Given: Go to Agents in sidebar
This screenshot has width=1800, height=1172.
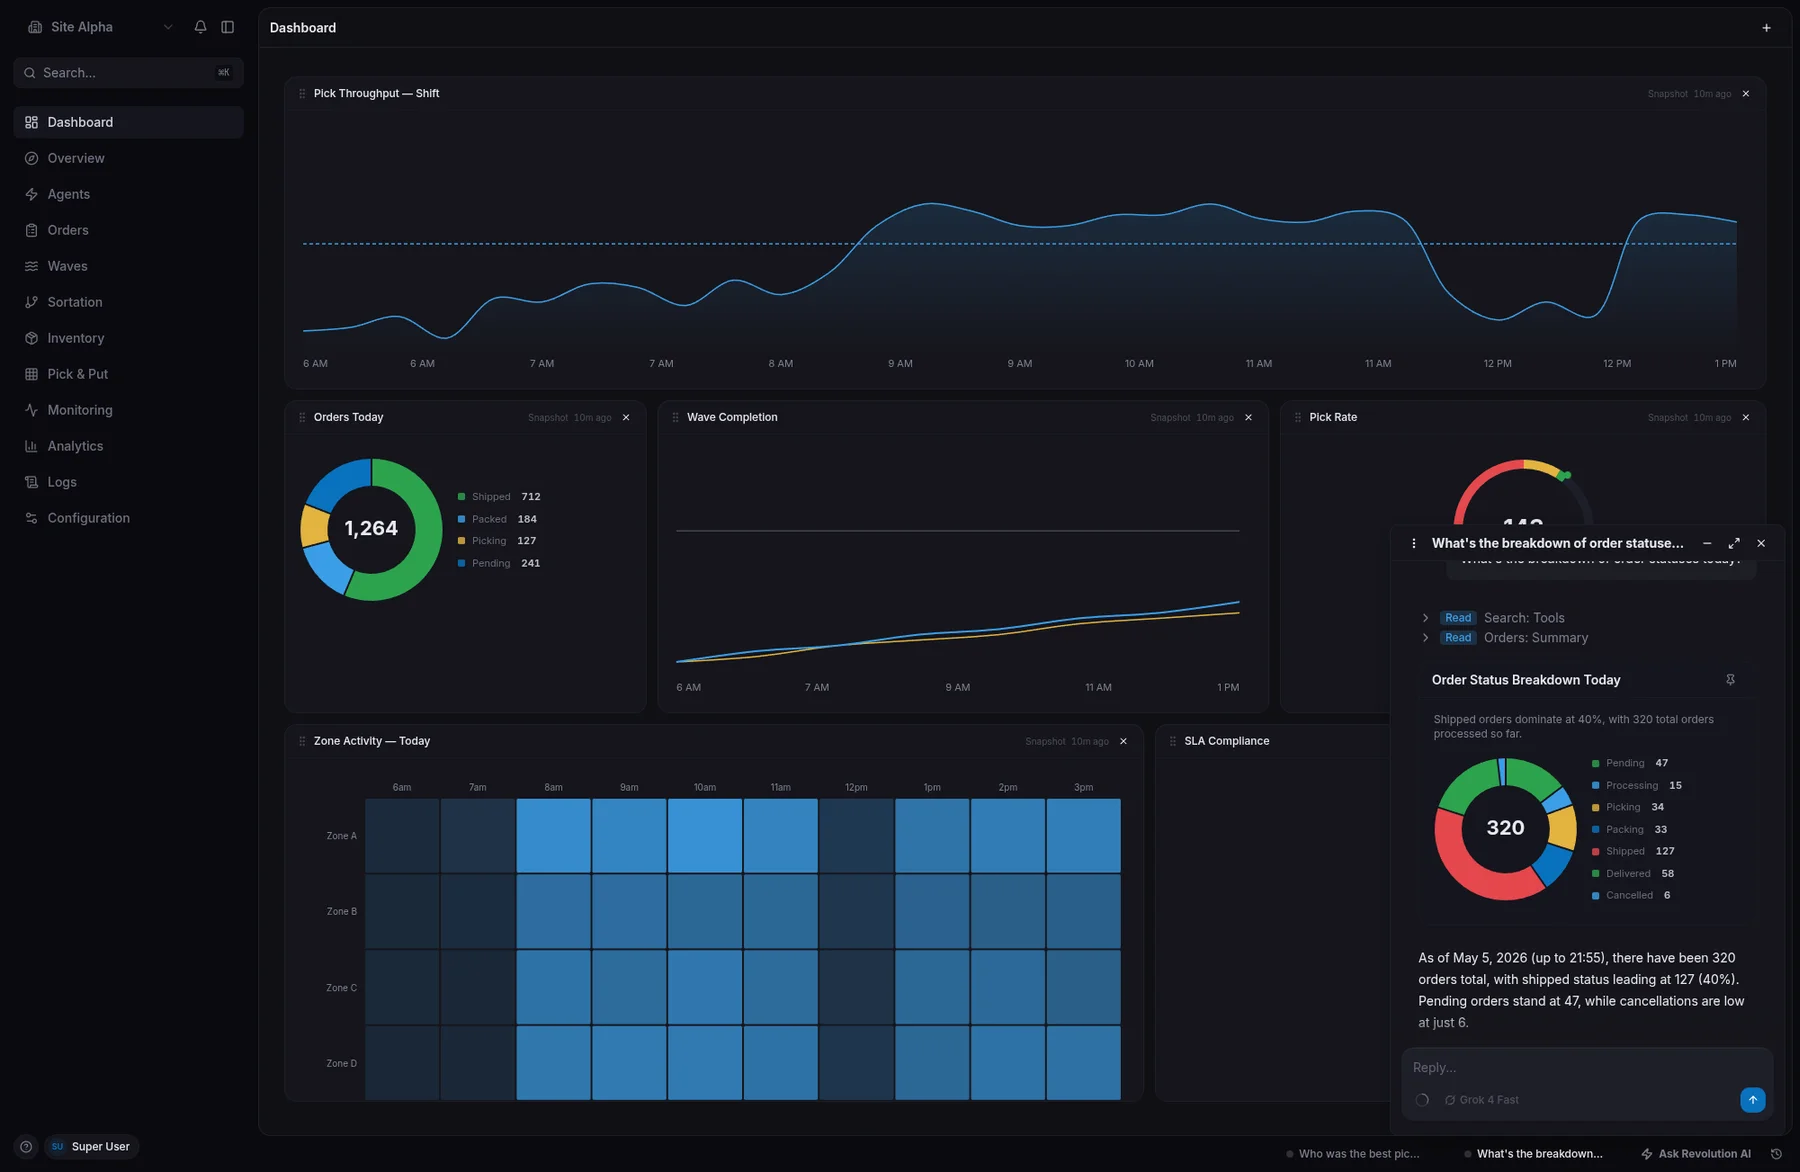Looking at the screenshot, I should [128, 194].
